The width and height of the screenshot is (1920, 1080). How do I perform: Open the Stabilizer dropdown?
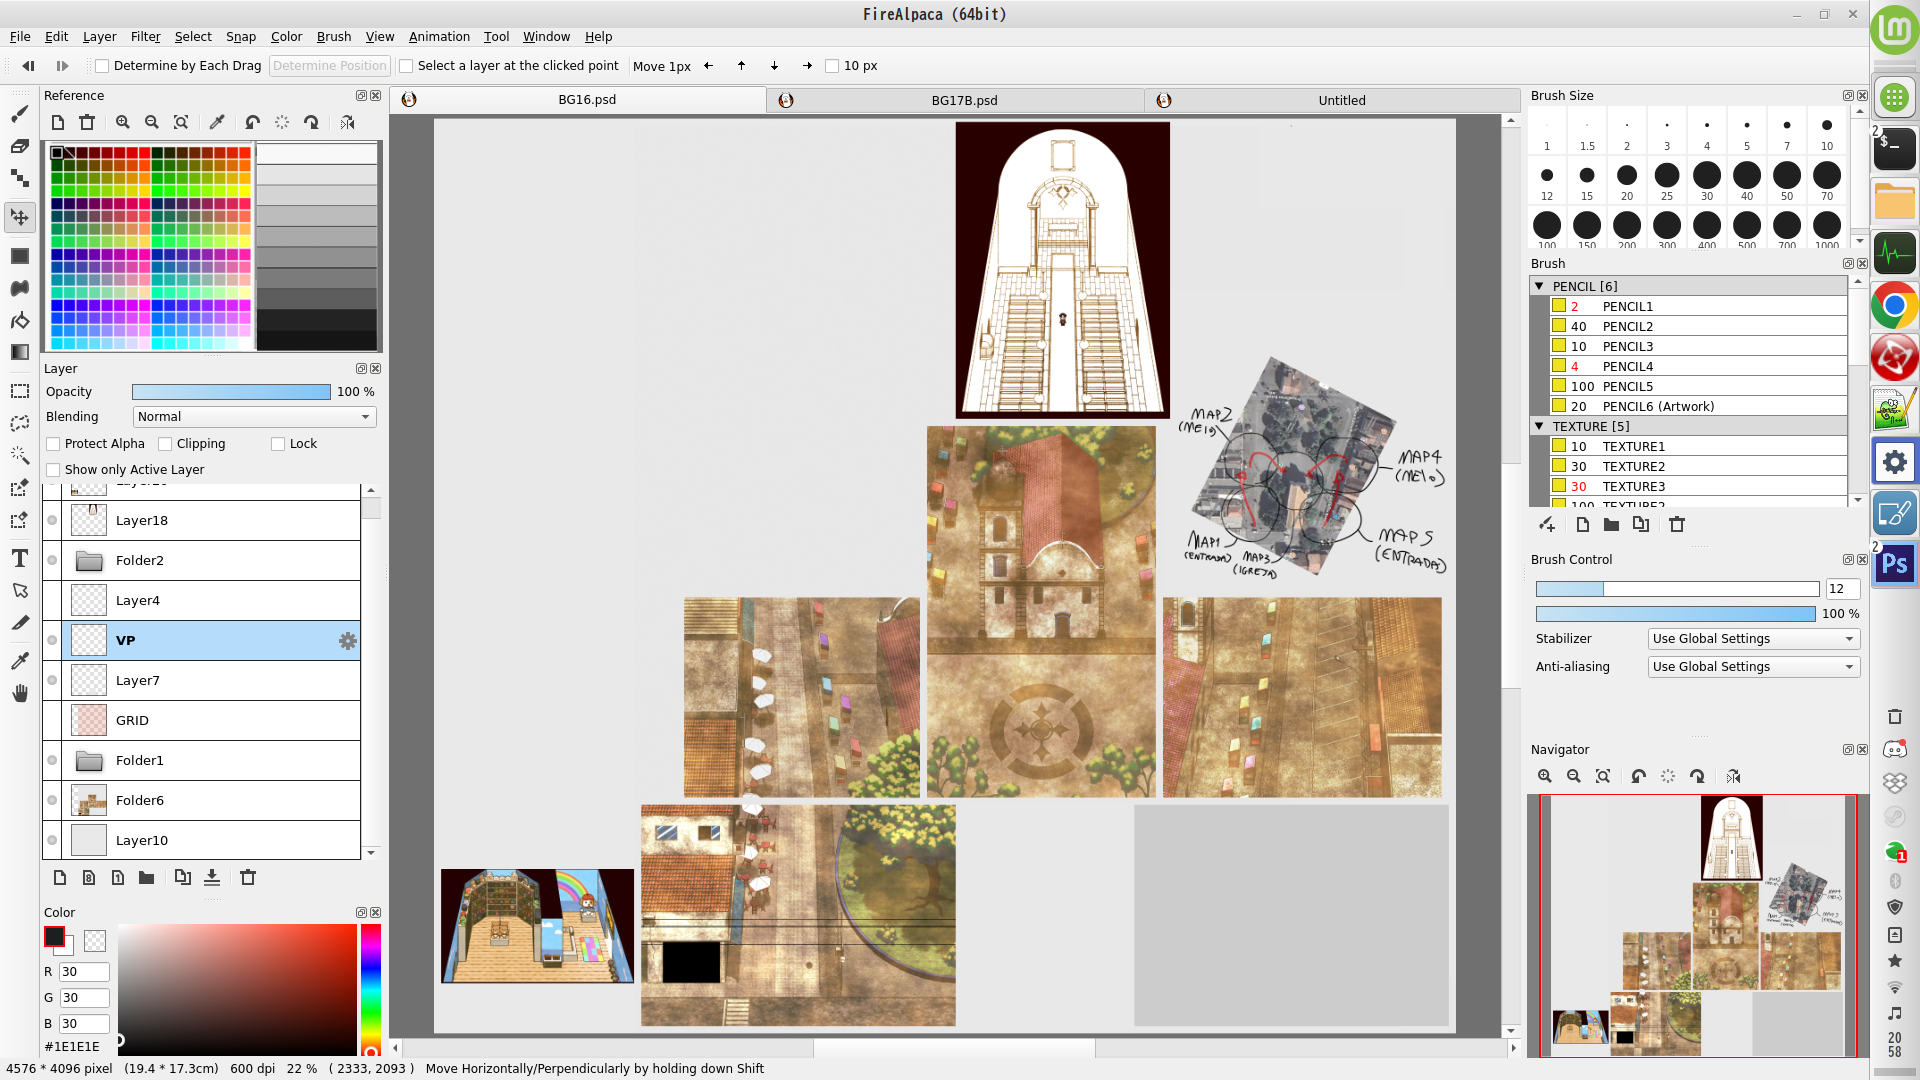coord(1753,639)
